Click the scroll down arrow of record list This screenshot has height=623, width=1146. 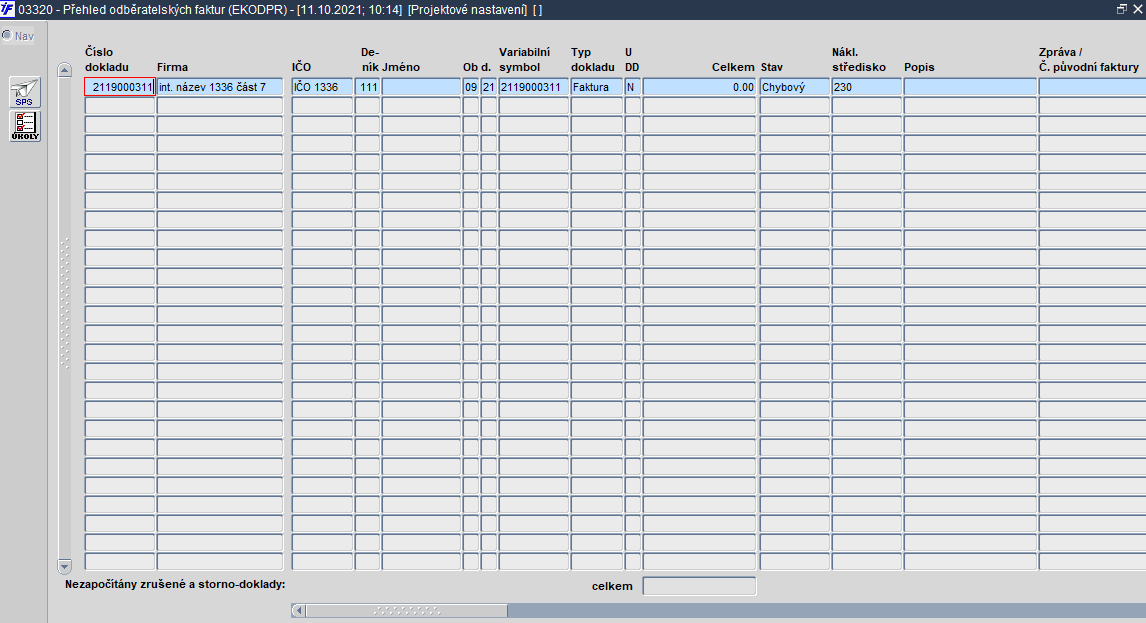click(x=64, y=566)
